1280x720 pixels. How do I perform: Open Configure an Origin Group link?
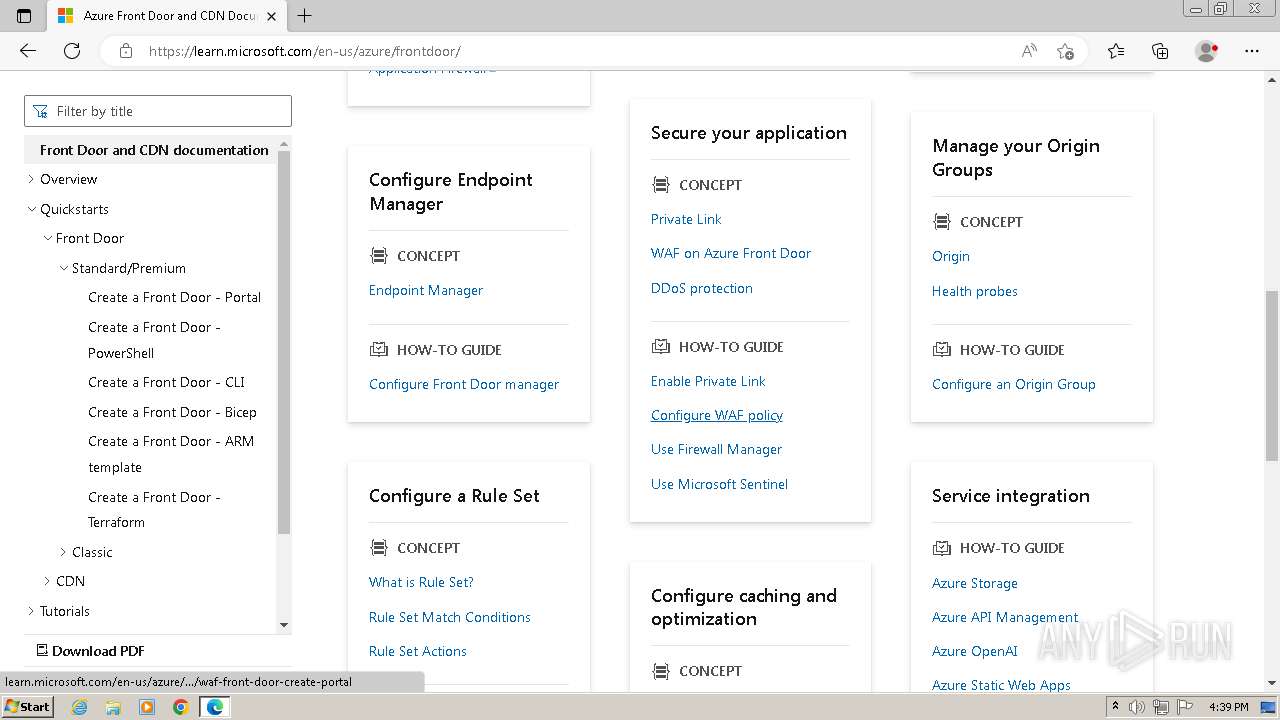1014,384
